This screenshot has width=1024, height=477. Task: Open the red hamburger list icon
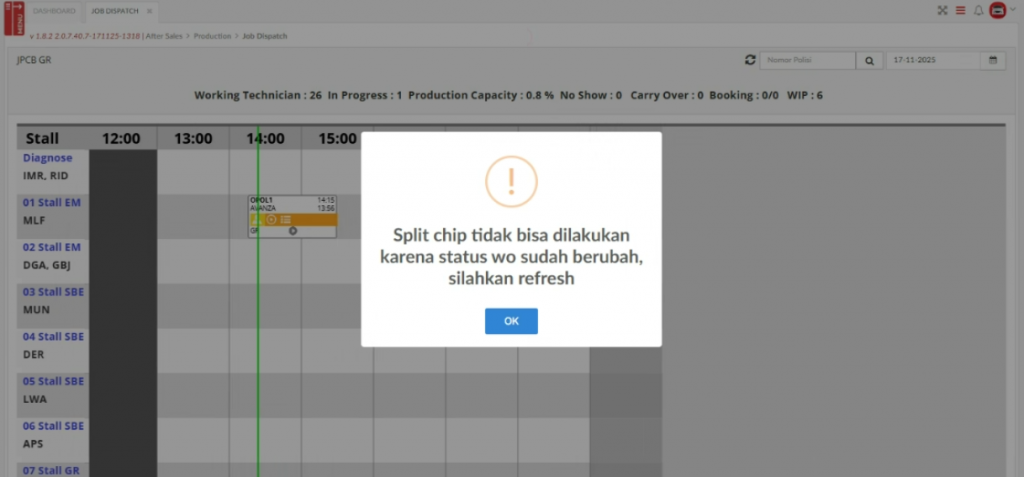[x=960, y=11]
